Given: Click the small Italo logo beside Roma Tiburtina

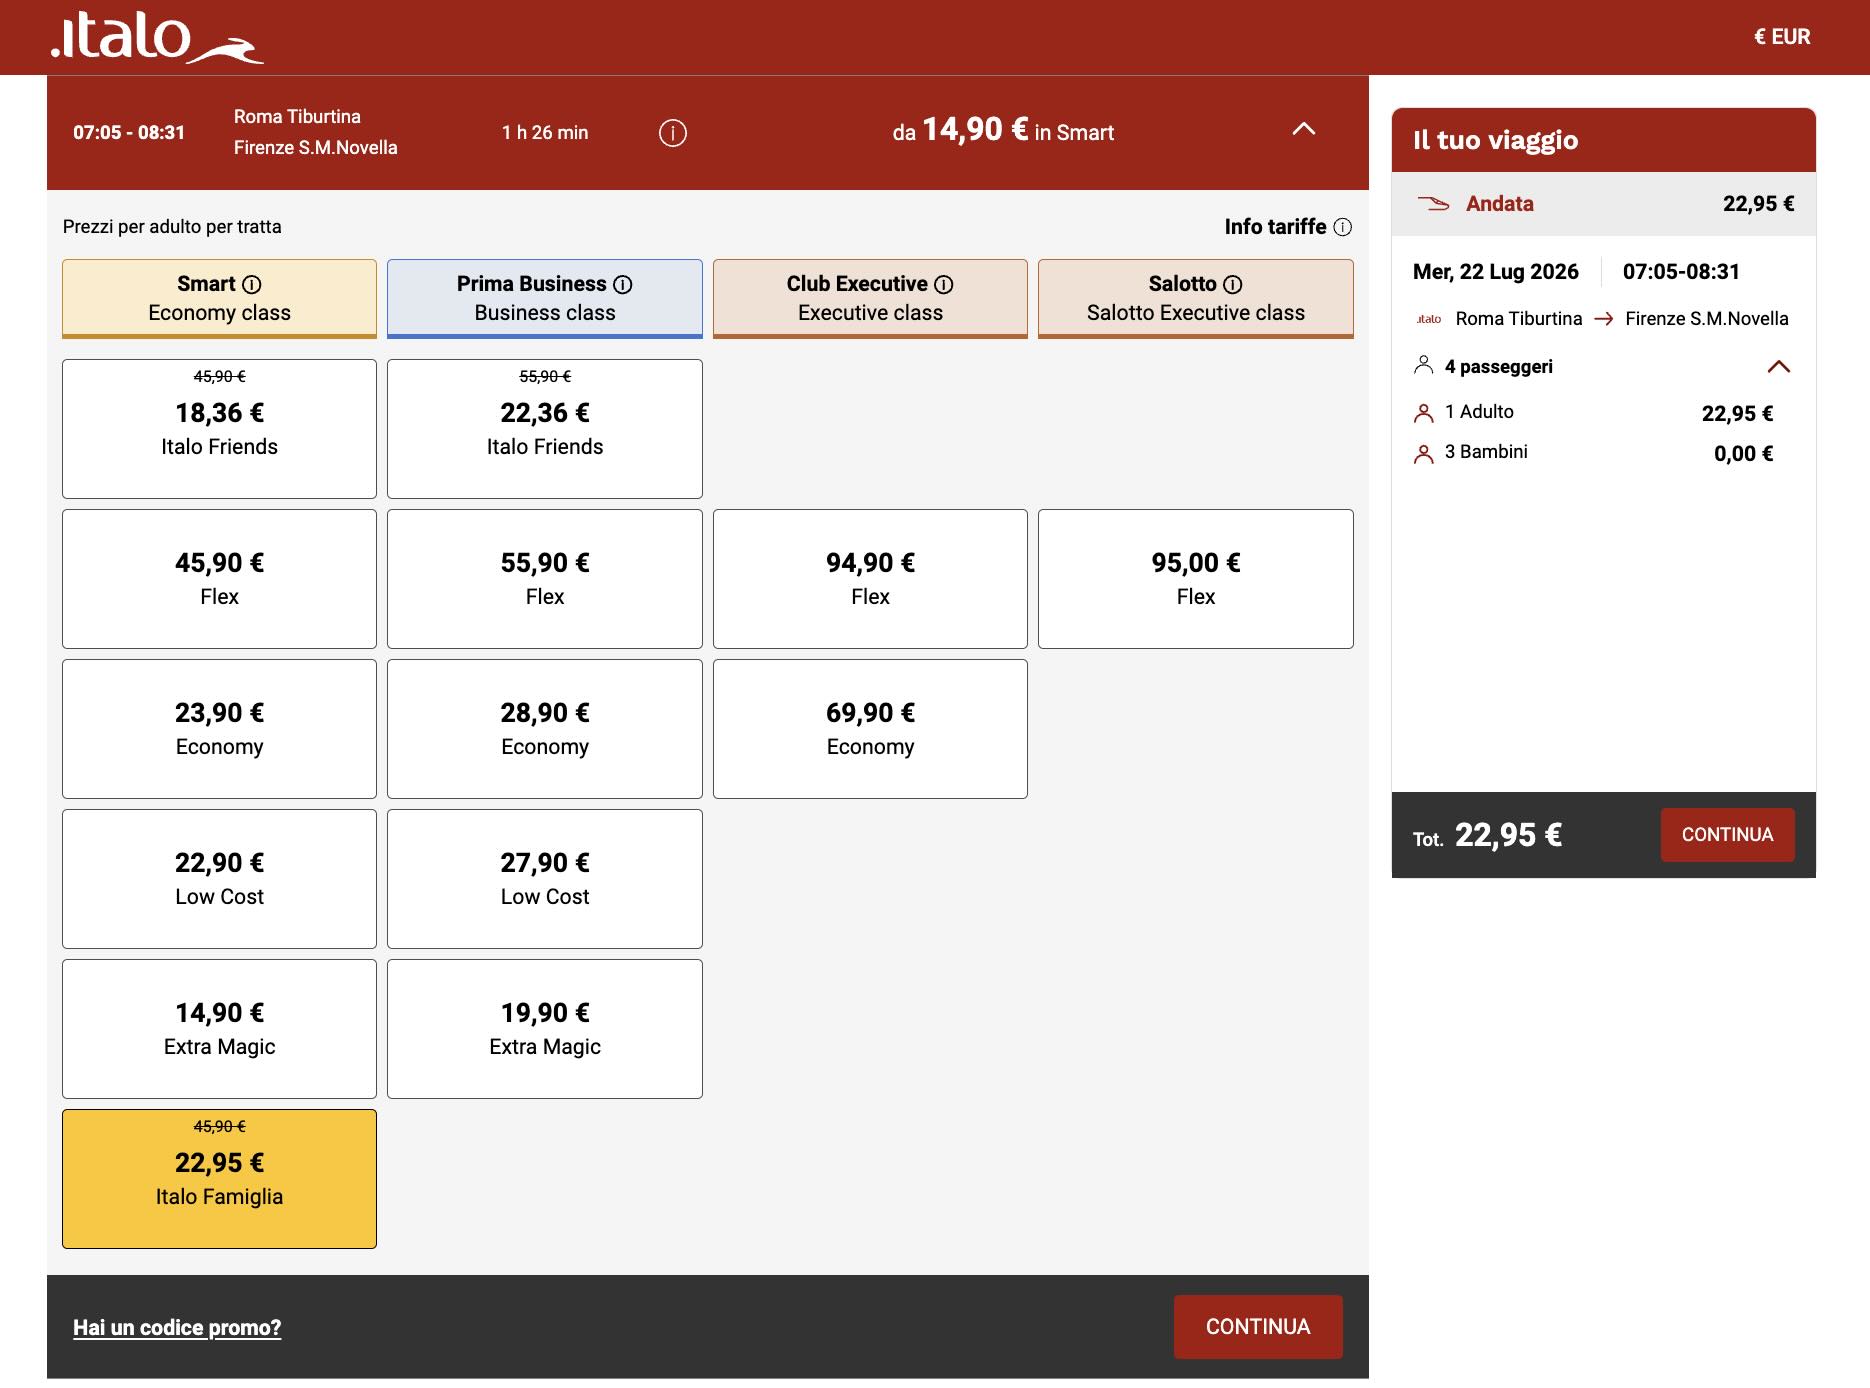Looking at the screenshot, I should pyautogui.click(x=1429, y=319).
